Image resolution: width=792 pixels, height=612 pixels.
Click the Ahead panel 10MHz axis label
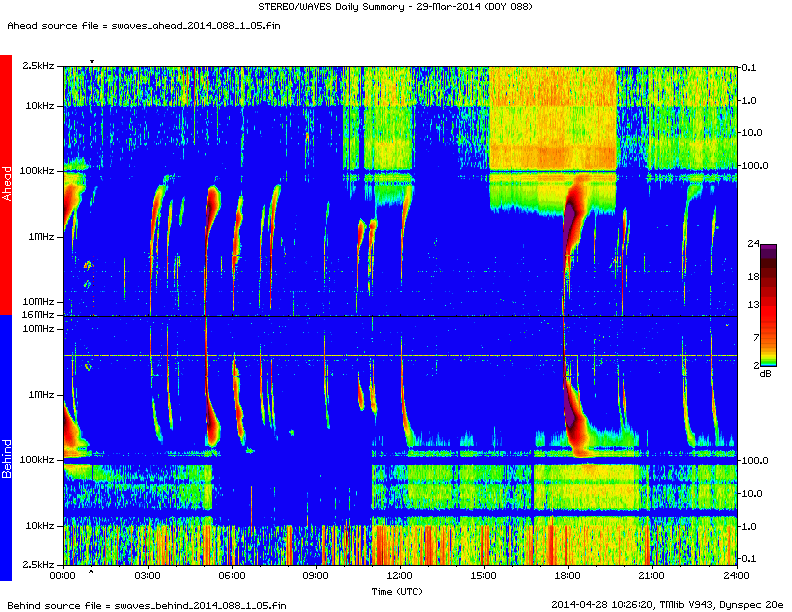(x=38, y=302)
